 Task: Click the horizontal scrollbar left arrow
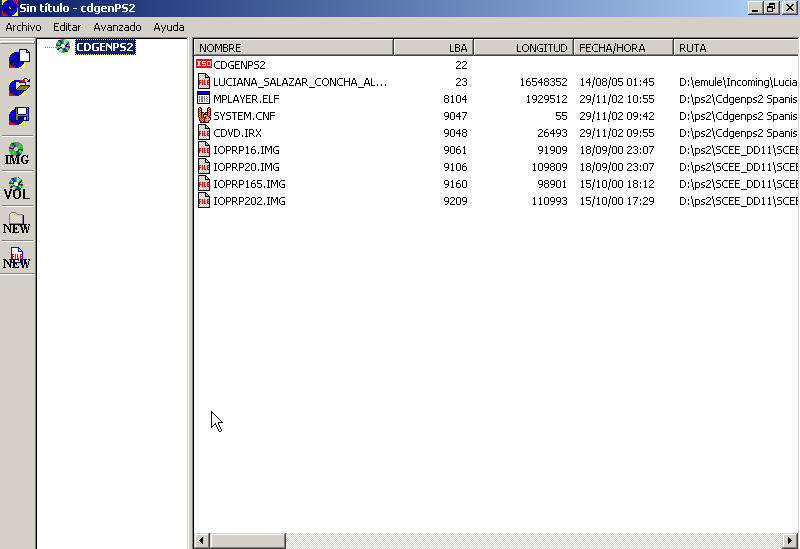coord(202,540)
